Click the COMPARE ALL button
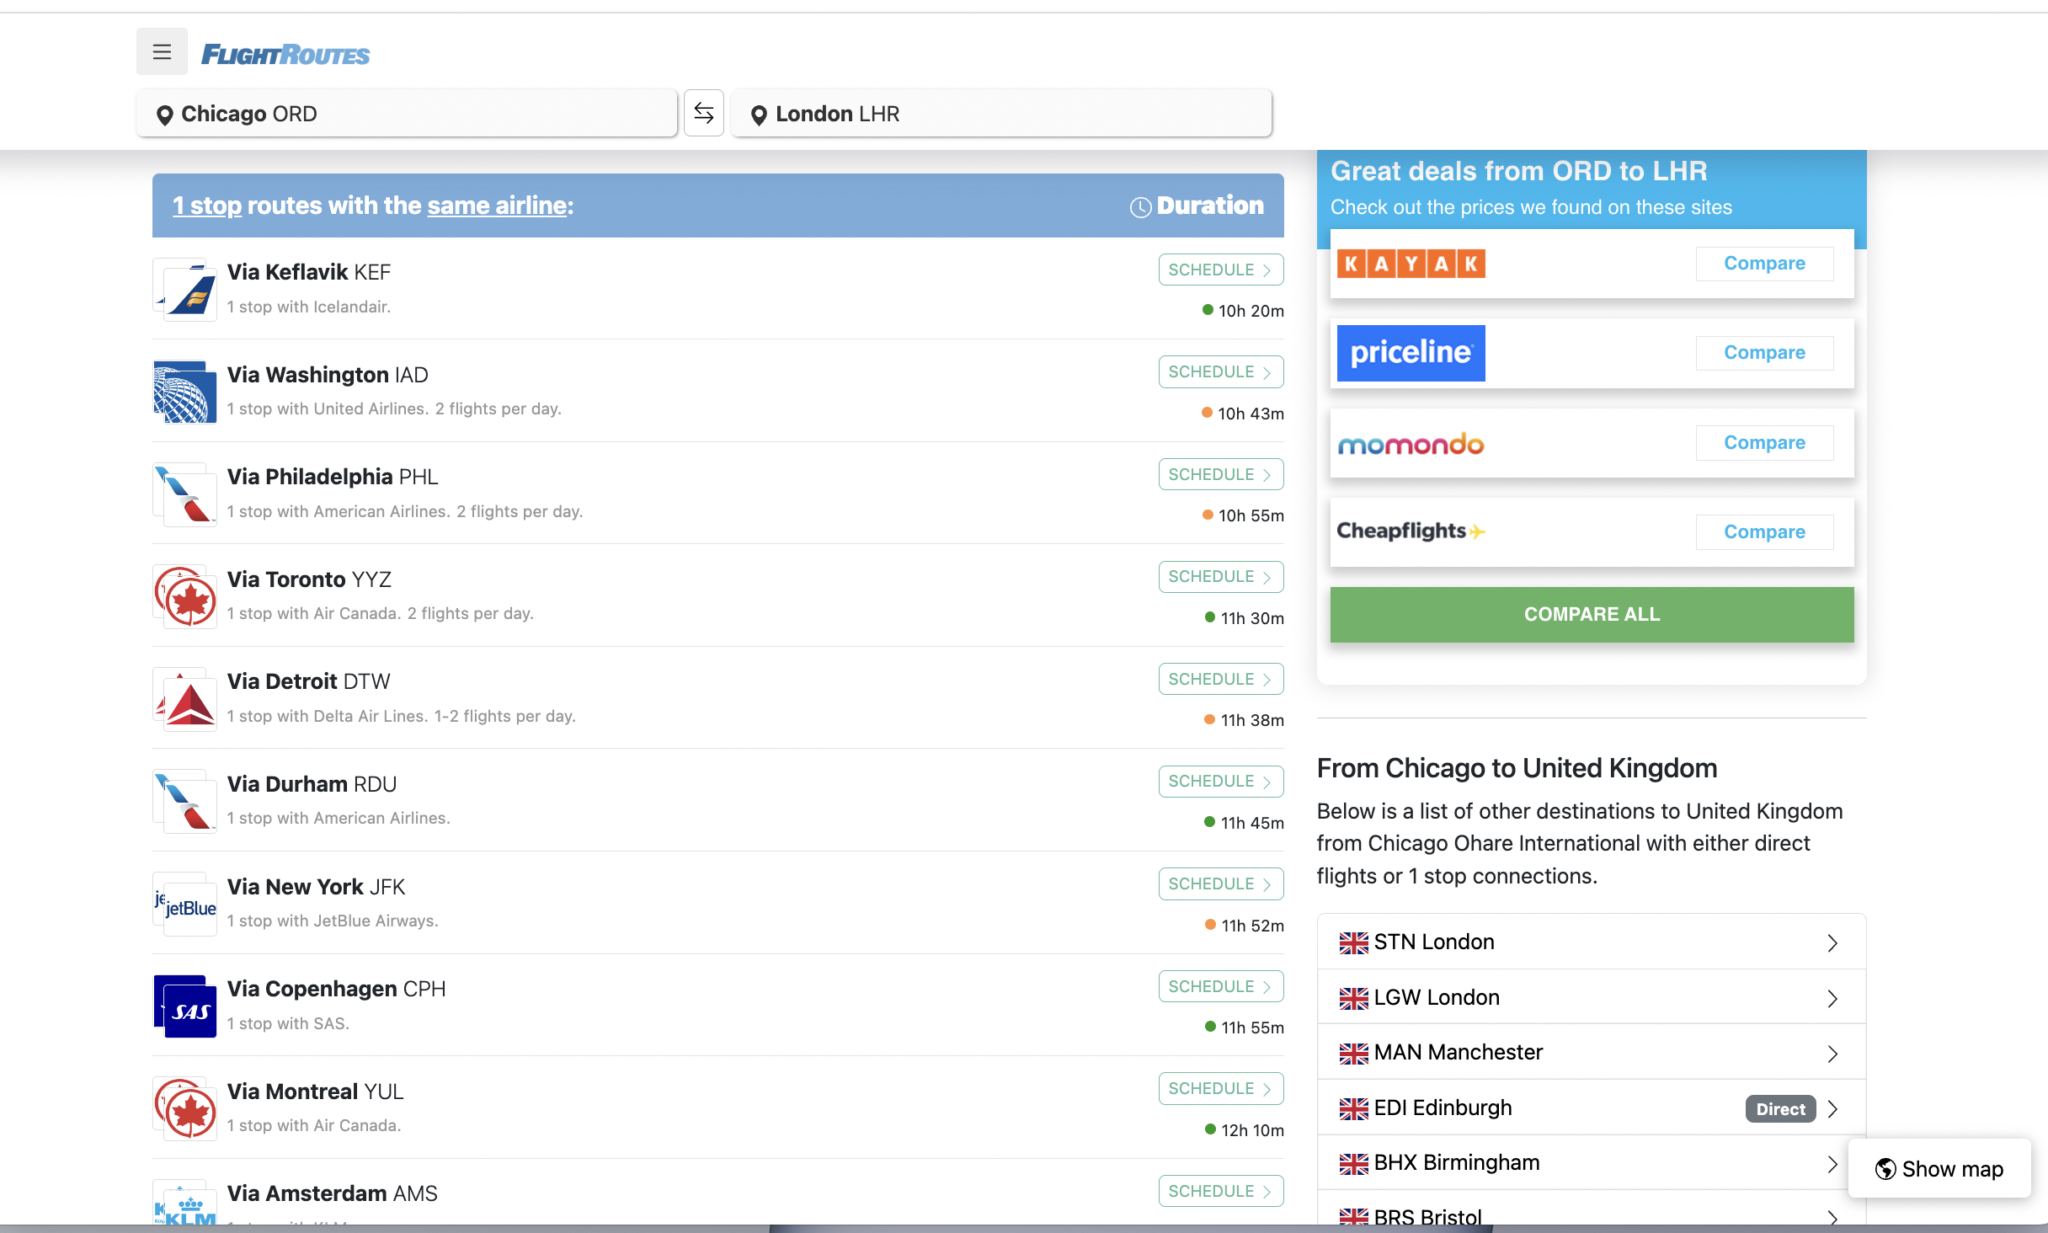This screenshot has height=1233, width=2048. click(x=1591, y=614)
